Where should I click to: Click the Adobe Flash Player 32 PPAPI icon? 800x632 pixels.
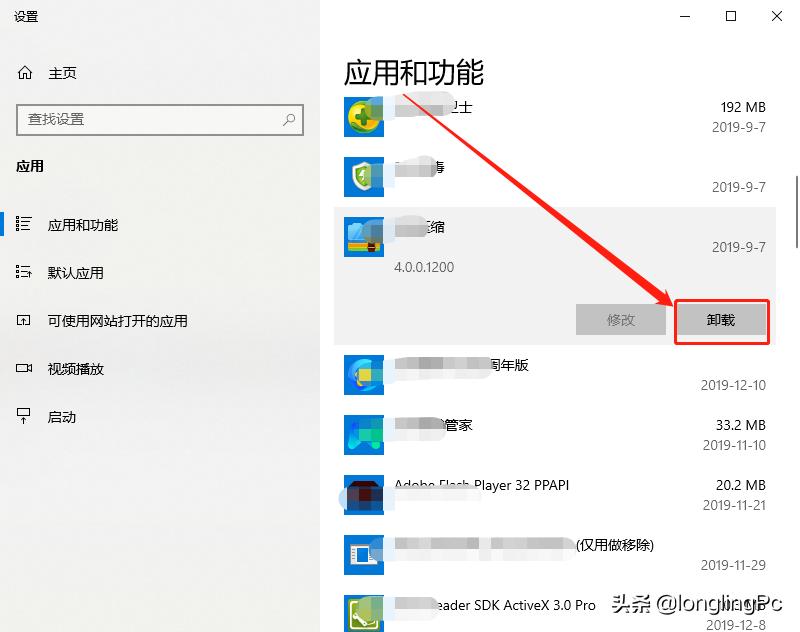coord(363,495)
